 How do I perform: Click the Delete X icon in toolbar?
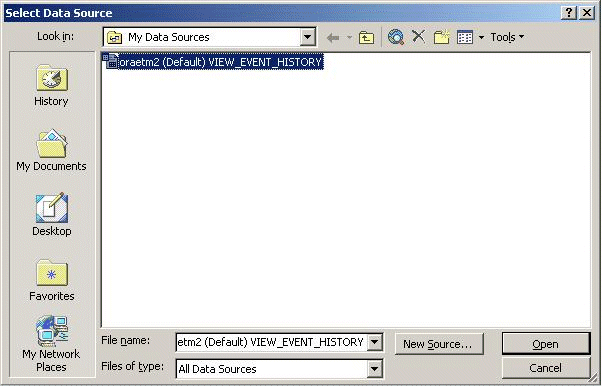coord(418,37)
